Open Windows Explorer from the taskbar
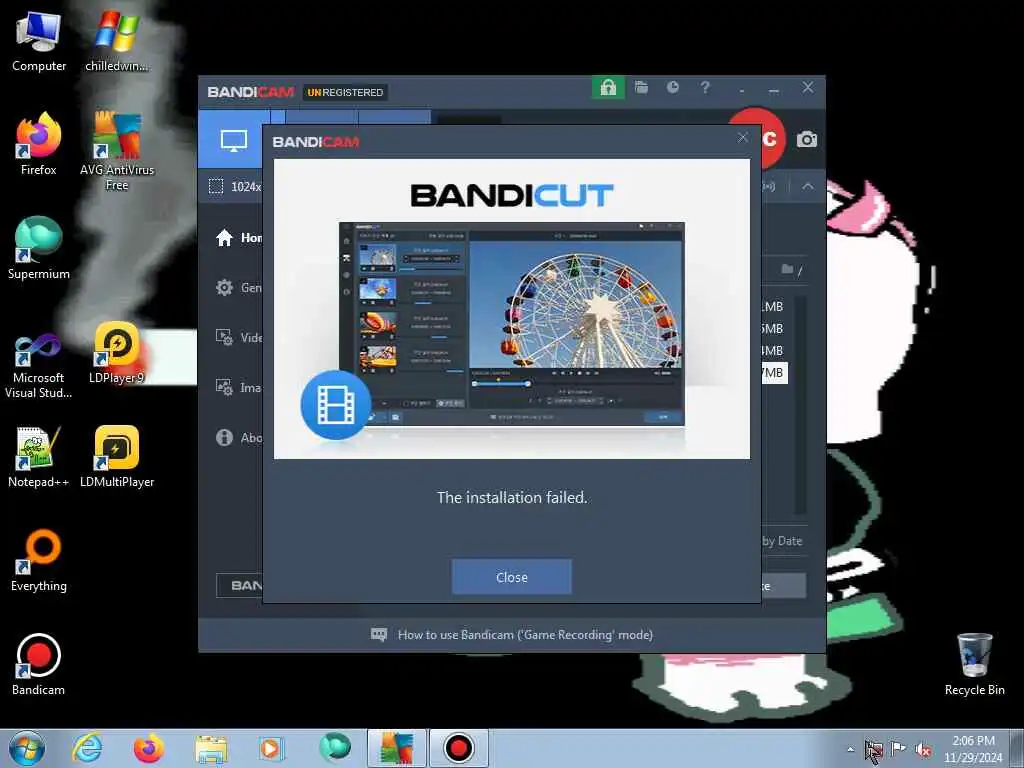This screenshot has height=768, width=1024. [x=210, y=748]
